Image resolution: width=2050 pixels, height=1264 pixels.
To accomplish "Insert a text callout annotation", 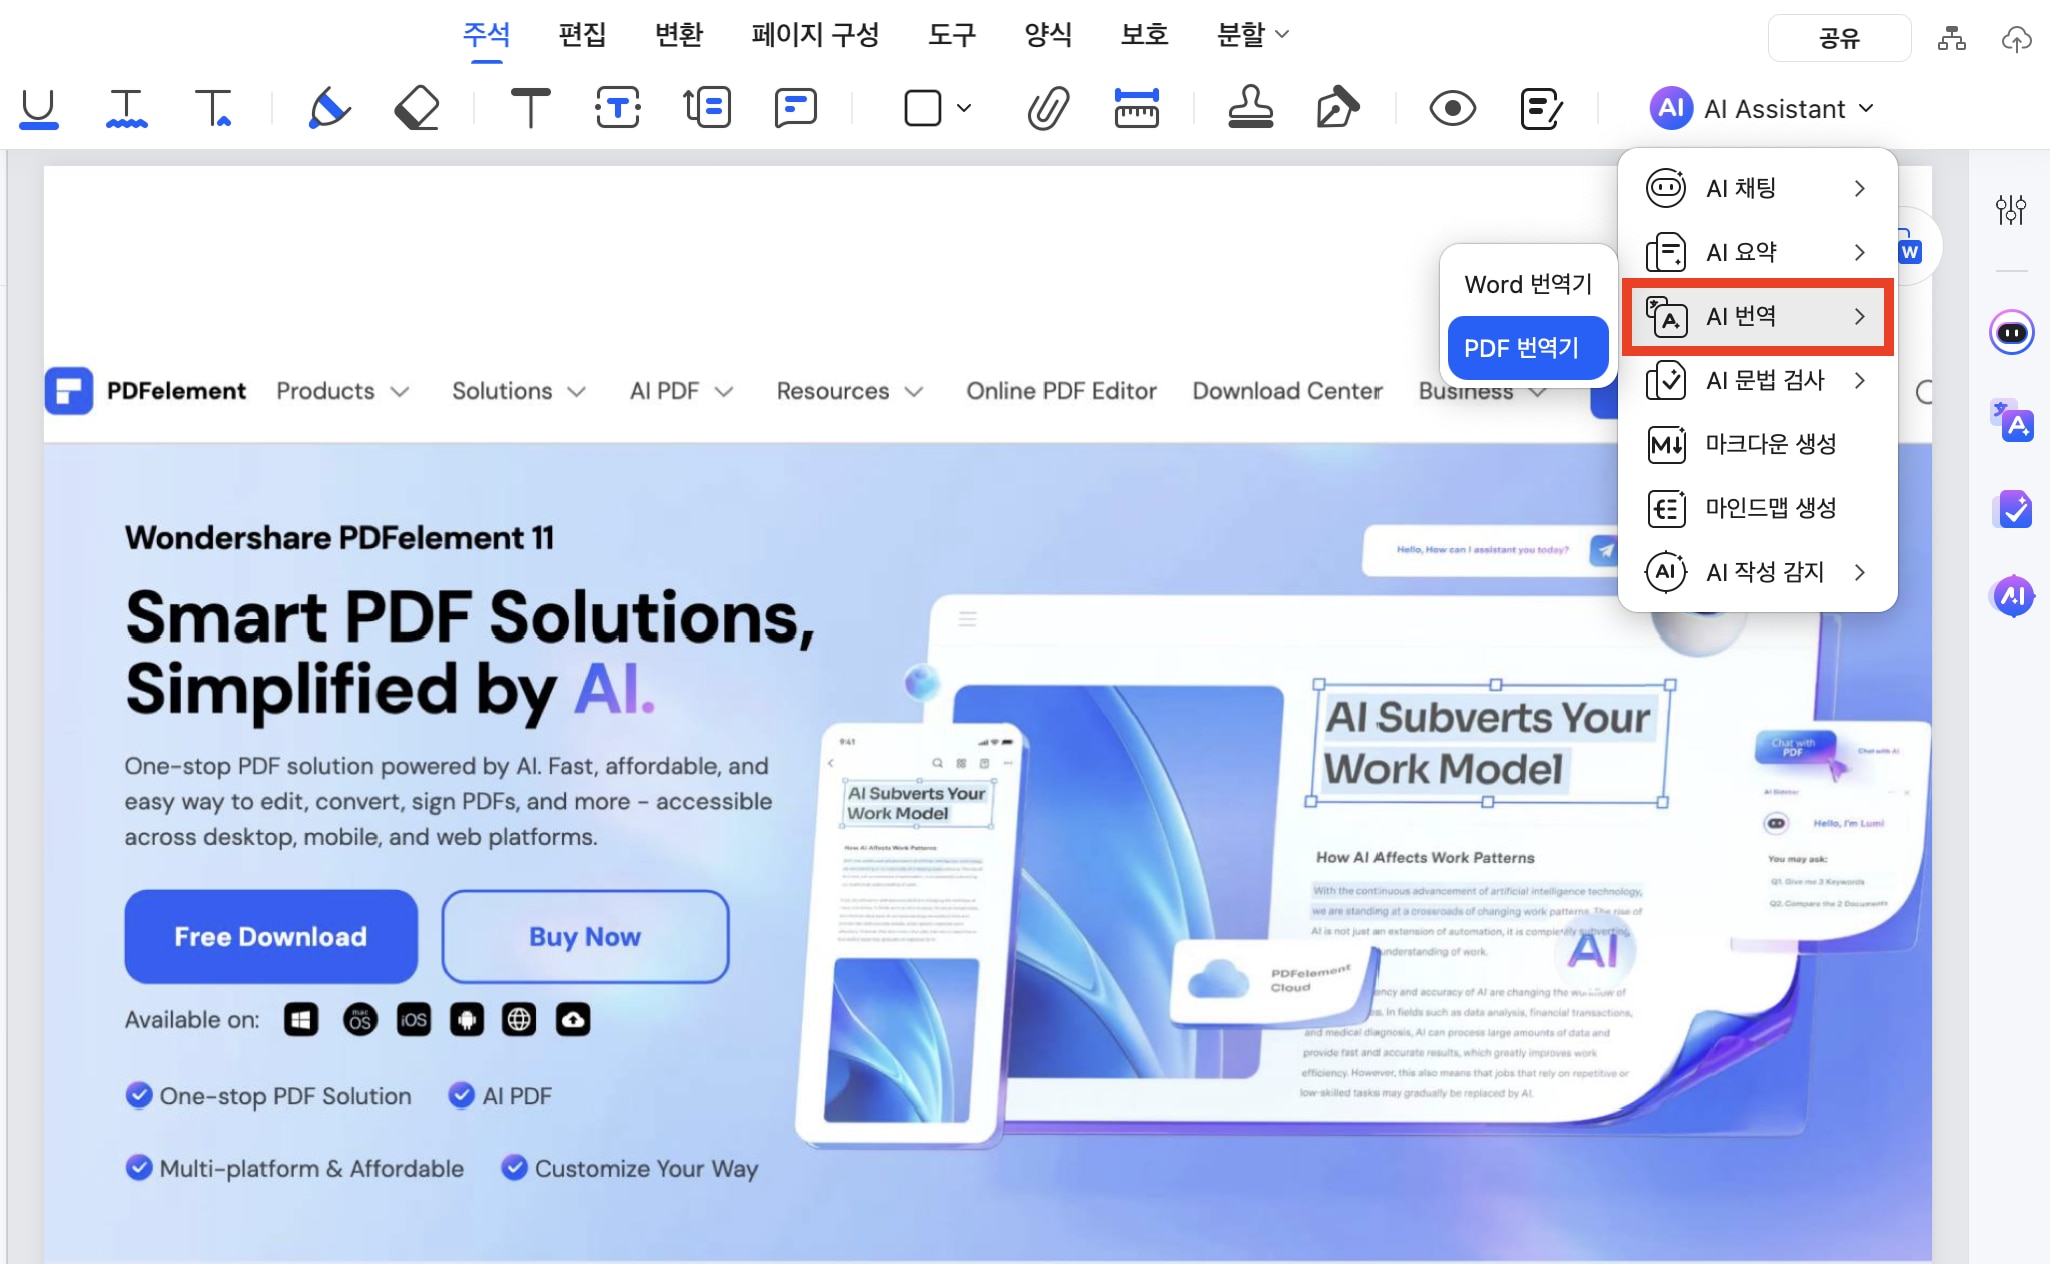I will (x=707, y=108).
